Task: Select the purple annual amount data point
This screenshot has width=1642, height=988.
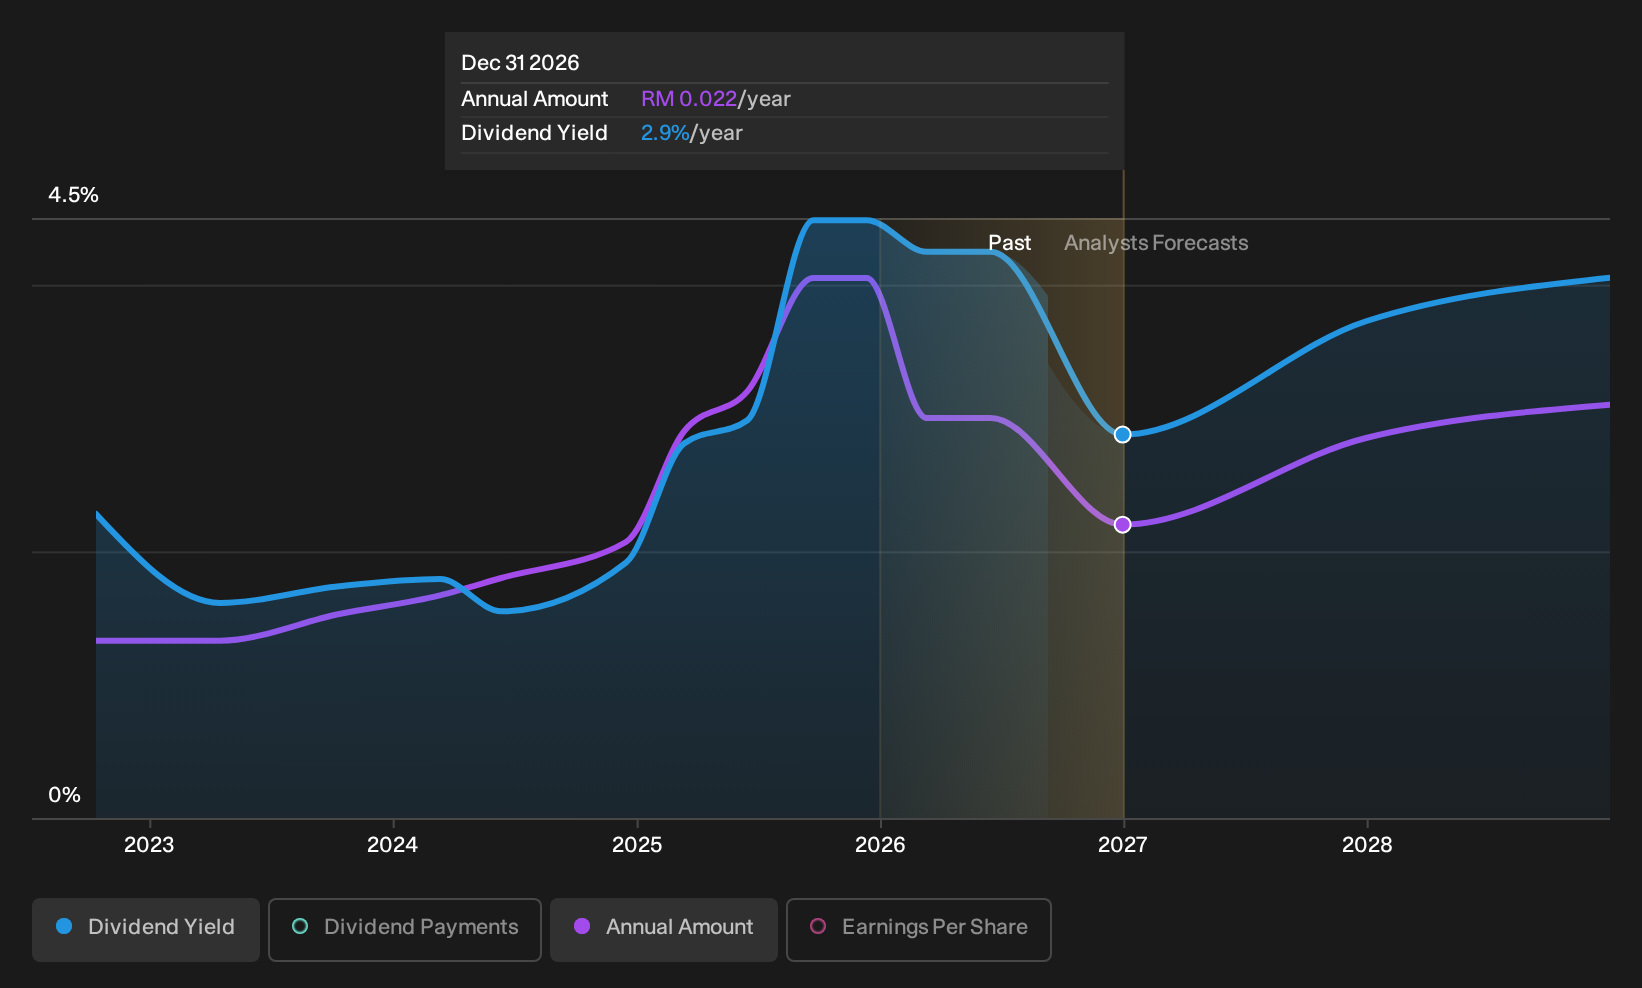Action: pos(1123,524)
